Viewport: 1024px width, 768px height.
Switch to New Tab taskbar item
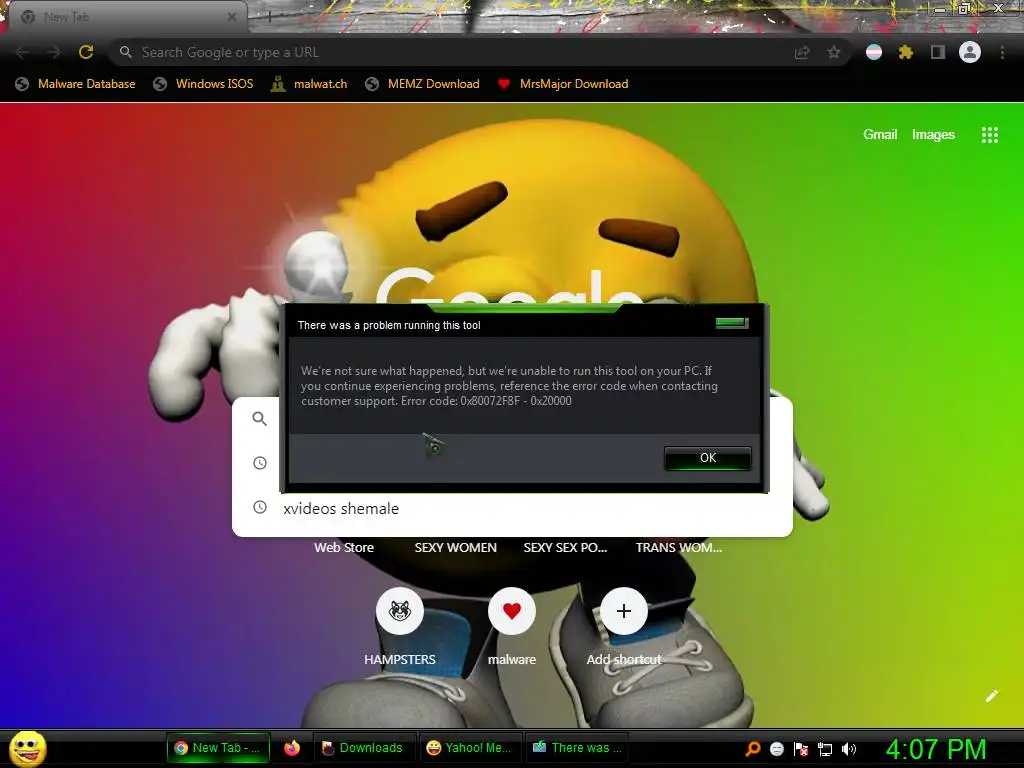(218, 748)
